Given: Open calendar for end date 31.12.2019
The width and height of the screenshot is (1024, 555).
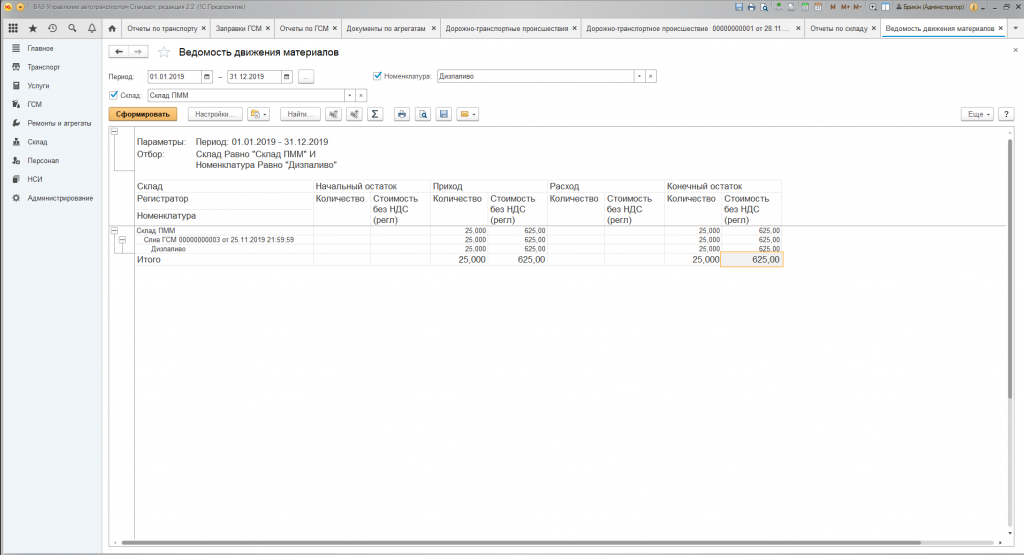Looking at the screenshot, I should point(286,76).
